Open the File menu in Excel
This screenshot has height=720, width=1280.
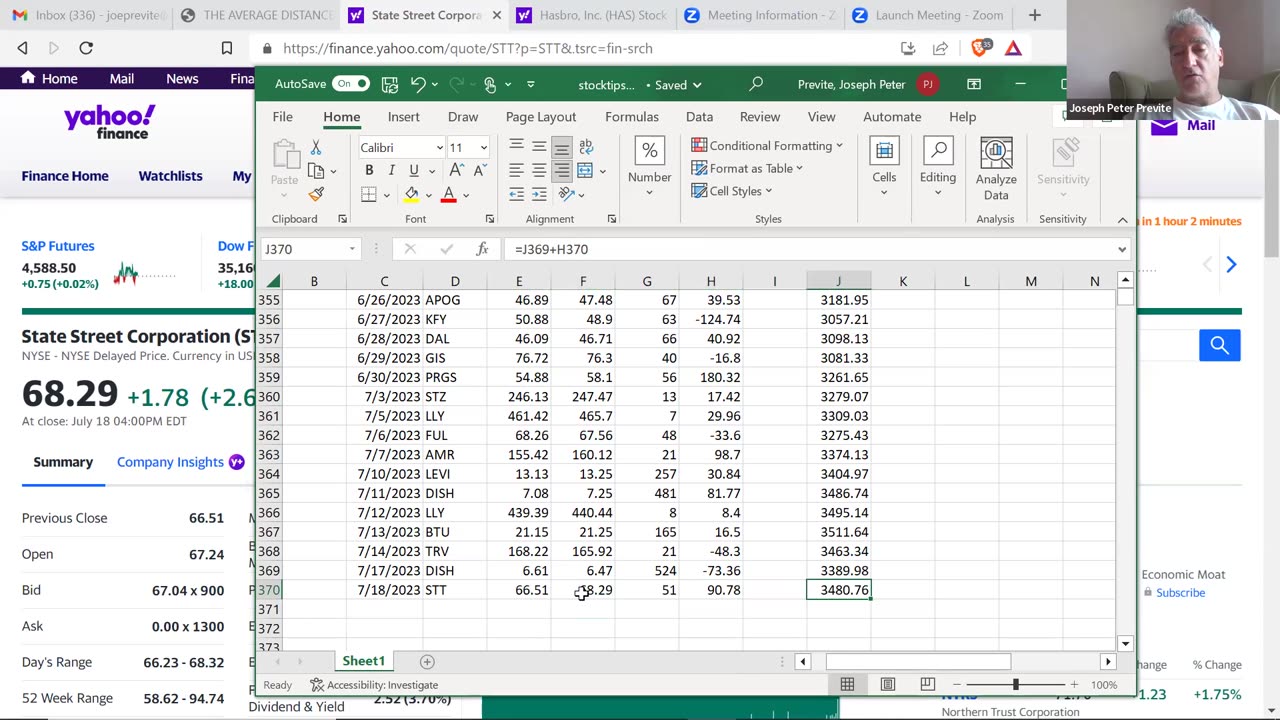(283, 117)
